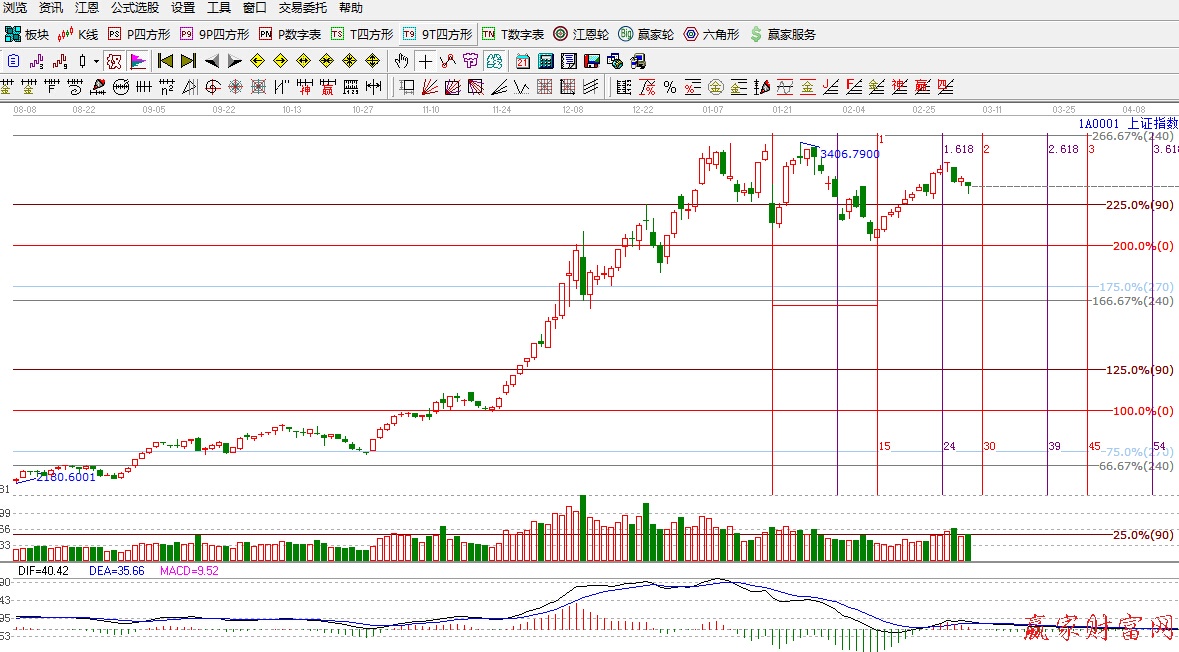This screenshot has width=1179, height=652.
Task: Click the save floppy disk icon
Action: 591,61
